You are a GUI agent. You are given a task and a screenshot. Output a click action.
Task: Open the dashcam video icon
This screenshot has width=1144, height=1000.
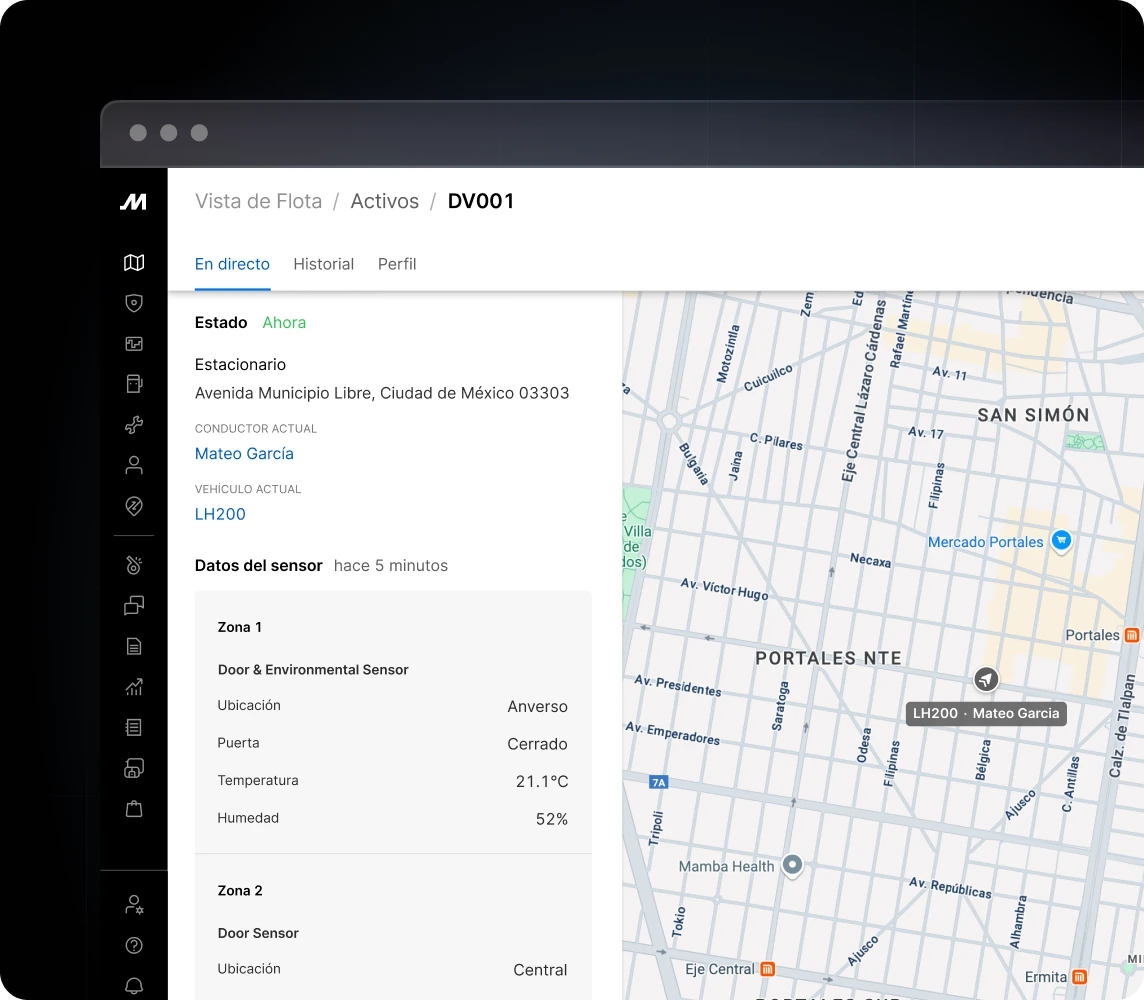click(133, 343)
